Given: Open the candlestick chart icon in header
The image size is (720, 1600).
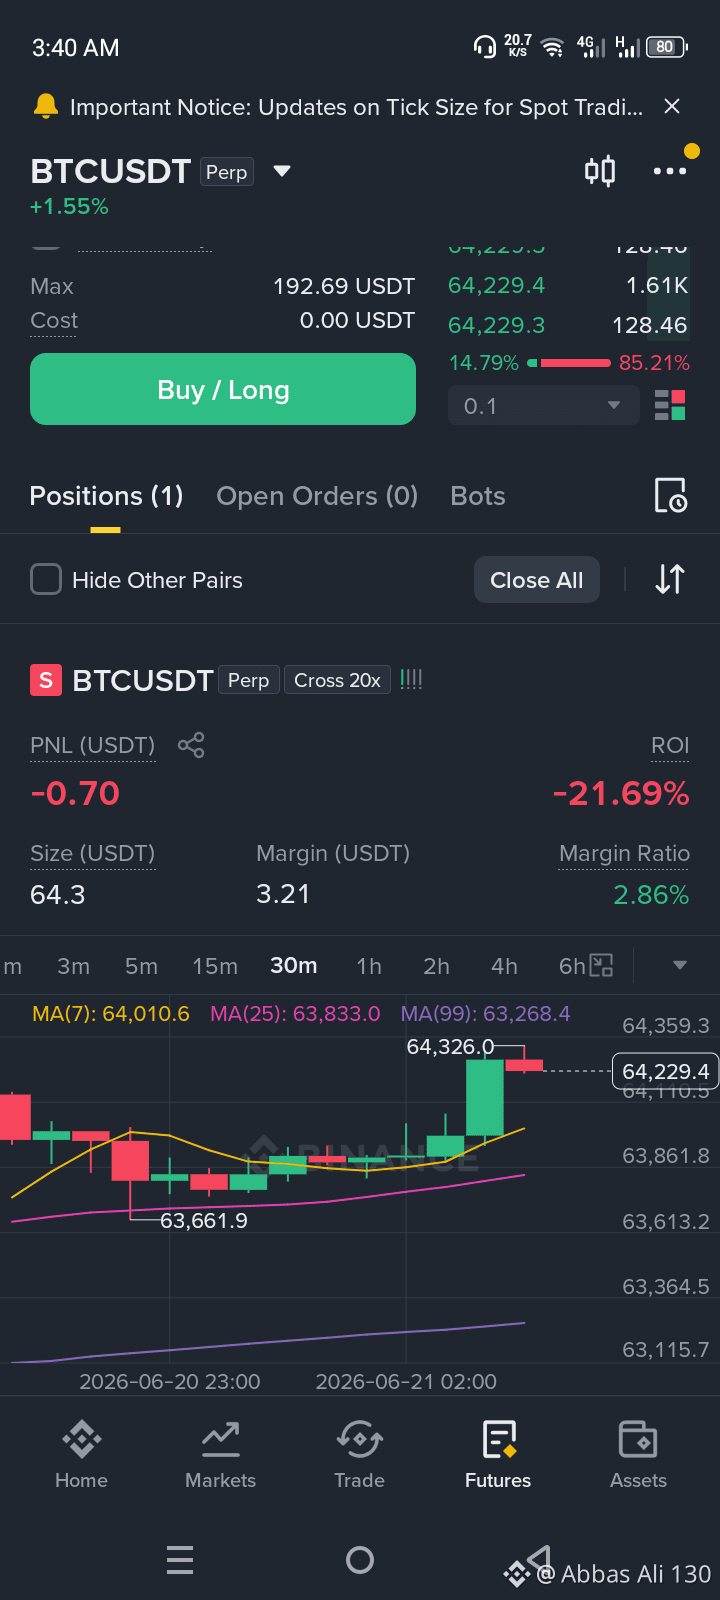Looking at the screenshot, I should 600,171.
